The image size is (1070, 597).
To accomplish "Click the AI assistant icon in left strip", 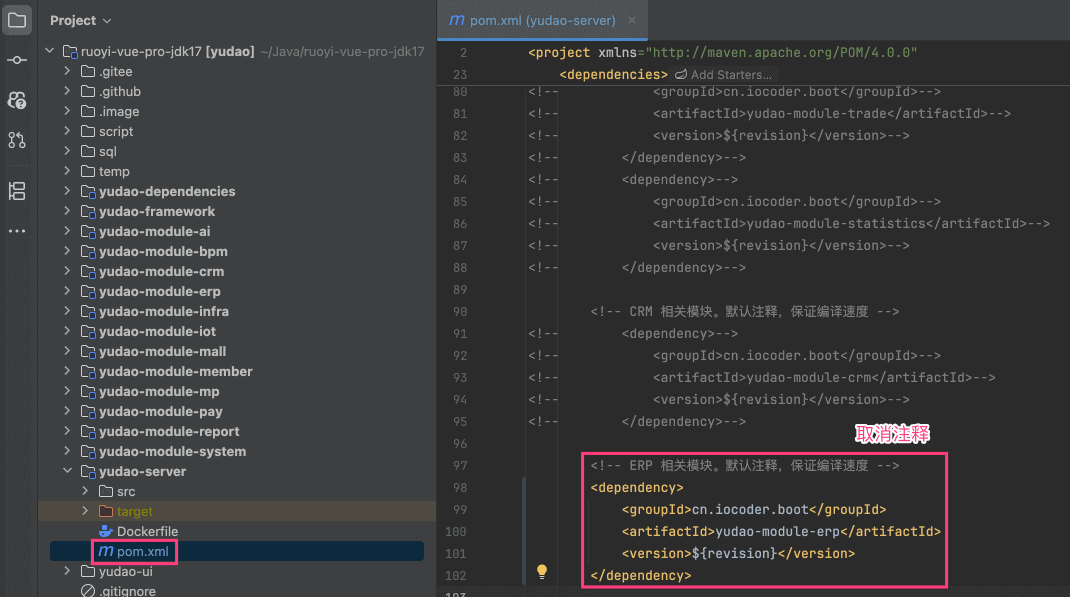I will (17, 100).
